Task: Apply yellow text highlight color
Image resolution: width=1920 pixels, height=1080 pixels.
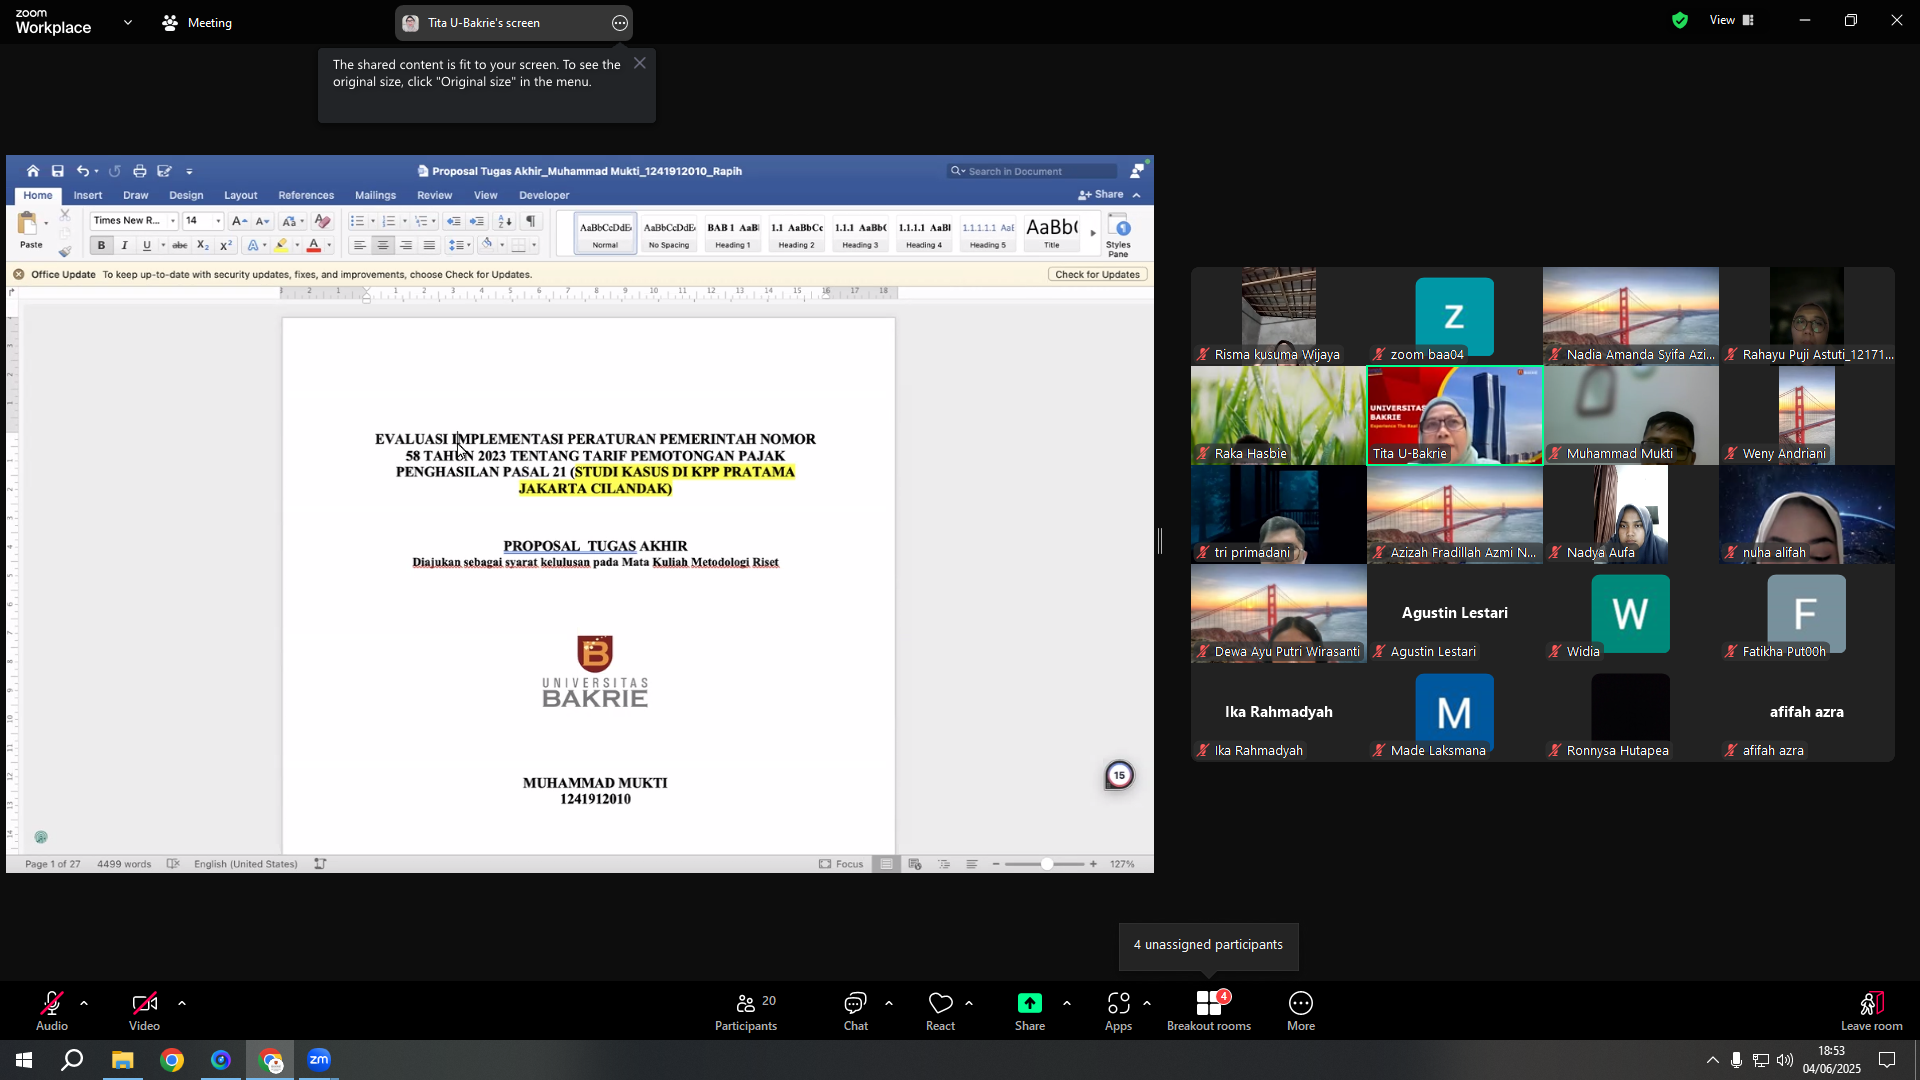Action: 282,245
